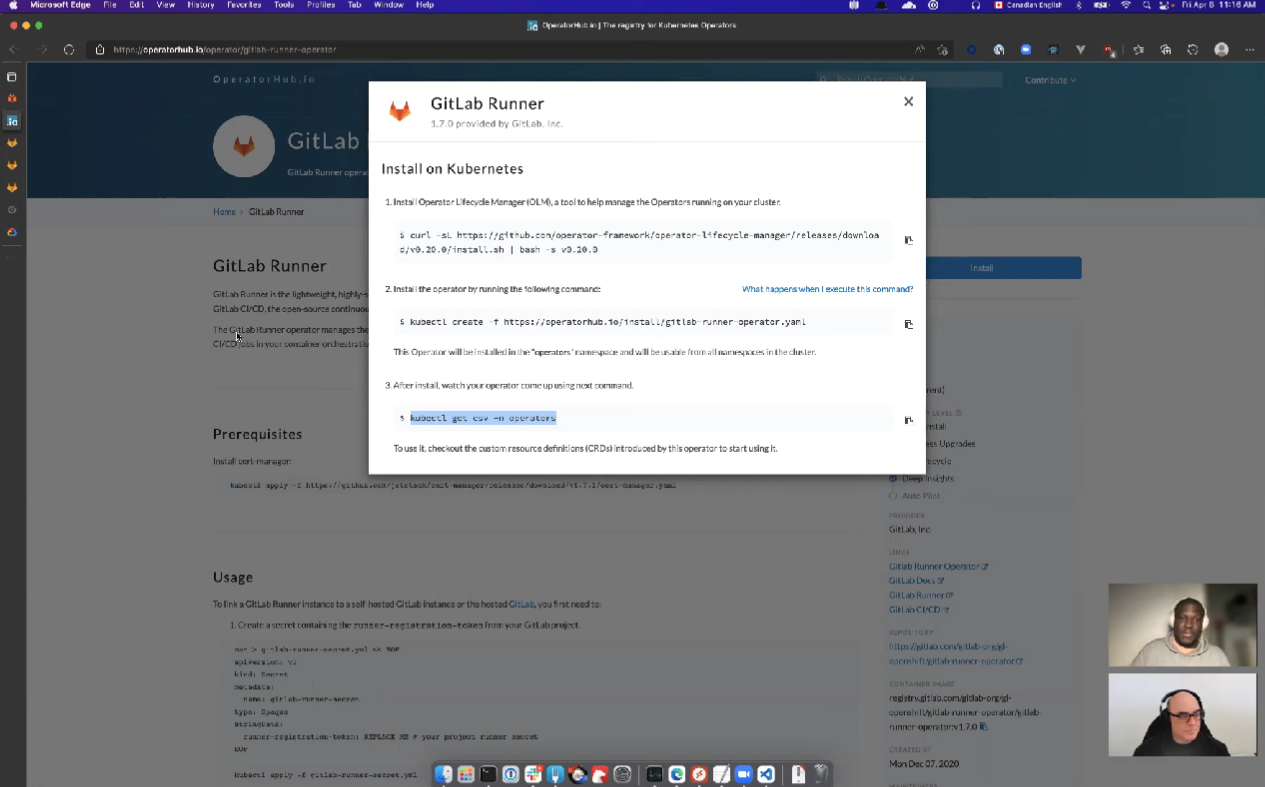Open Launchpad from the Dock
Image resolution: width=1265 pixels, height=787 pixels.
pos(466,774)
